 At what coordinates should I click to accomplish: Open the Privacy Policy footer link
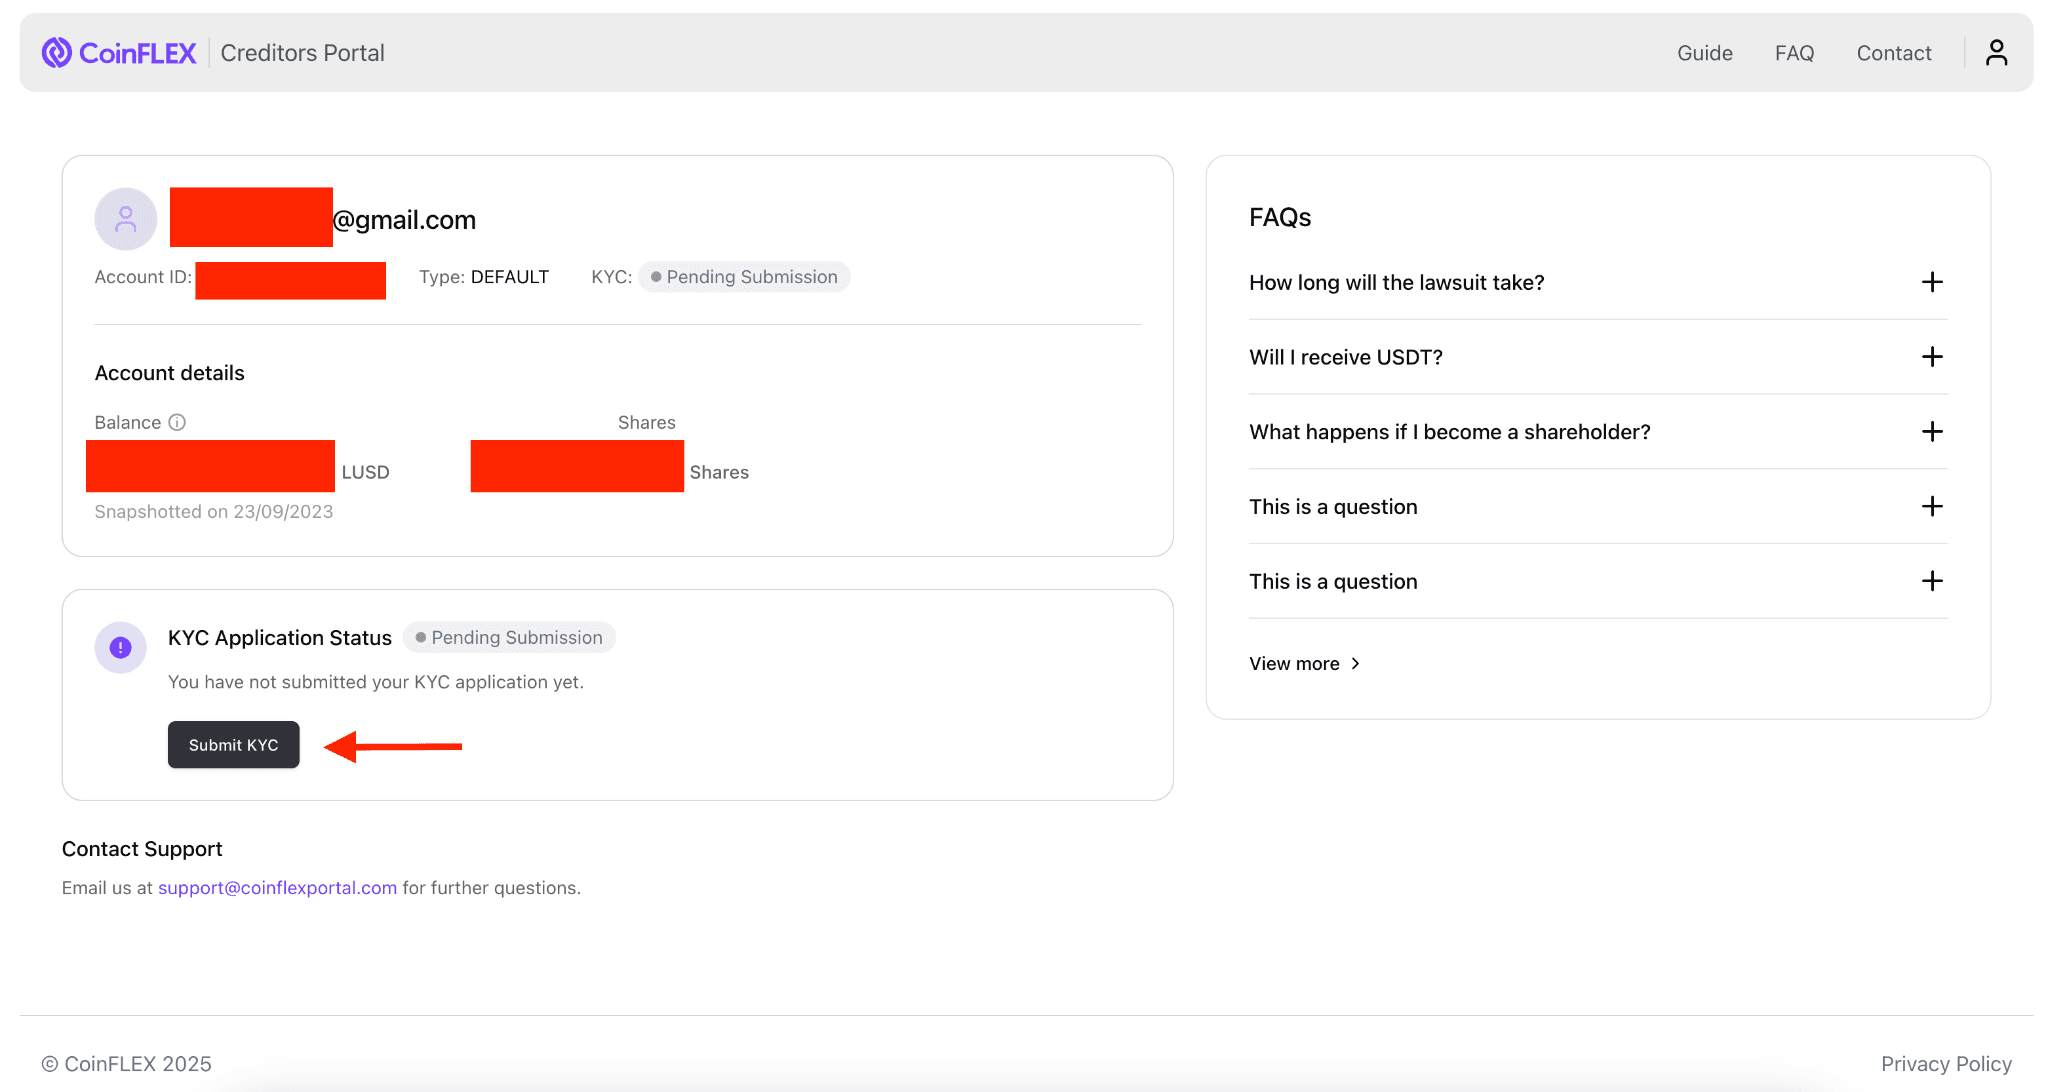[x=1946, y=1064]
